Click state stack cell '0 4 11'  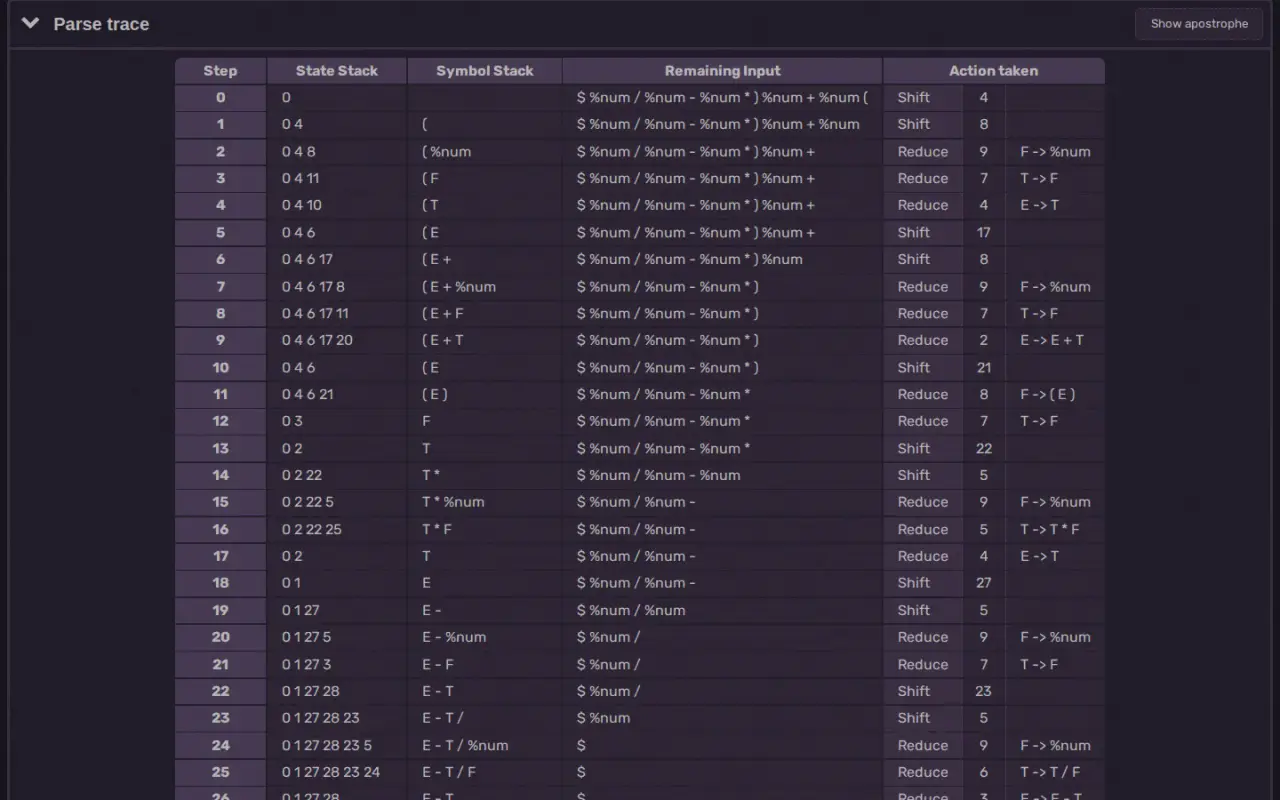click(x=337, y=179)
